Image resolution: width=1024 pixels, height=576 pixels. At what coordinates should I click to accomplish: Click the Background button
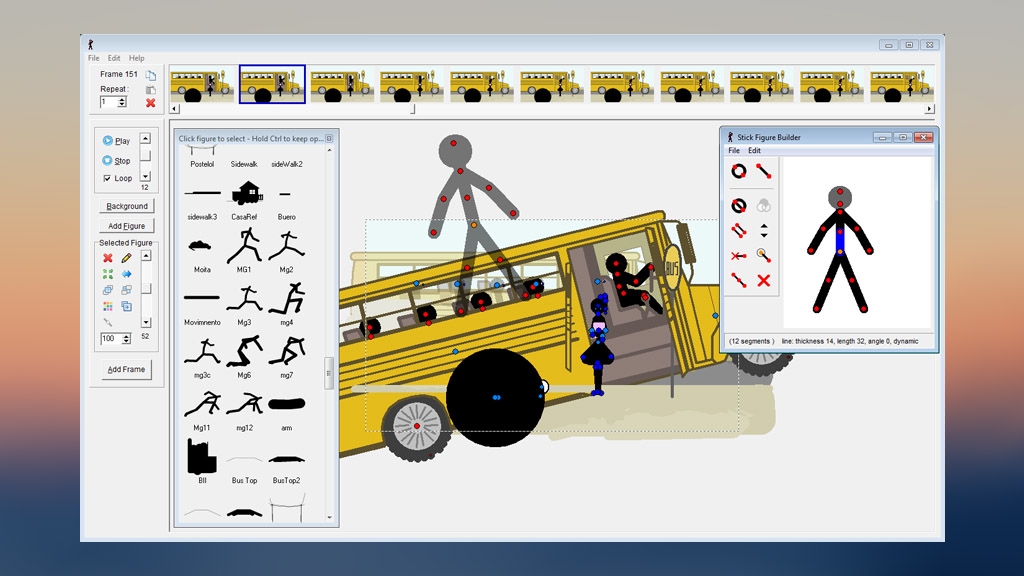click(x=127, y=206)
